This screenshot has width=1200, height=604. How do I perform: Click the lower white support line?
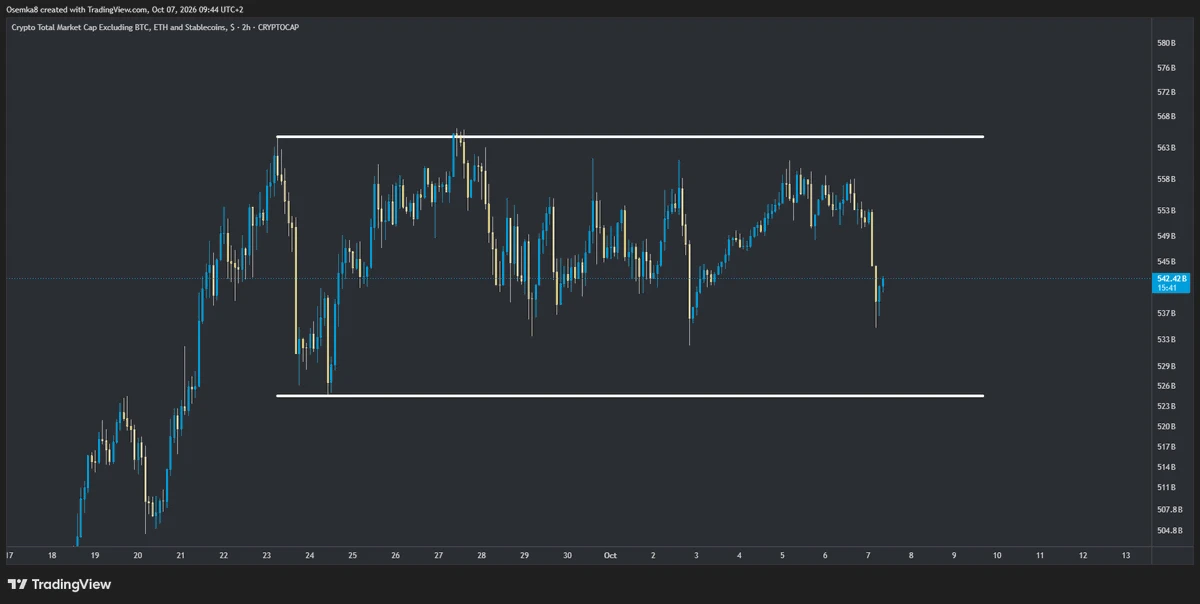point(630,396)
